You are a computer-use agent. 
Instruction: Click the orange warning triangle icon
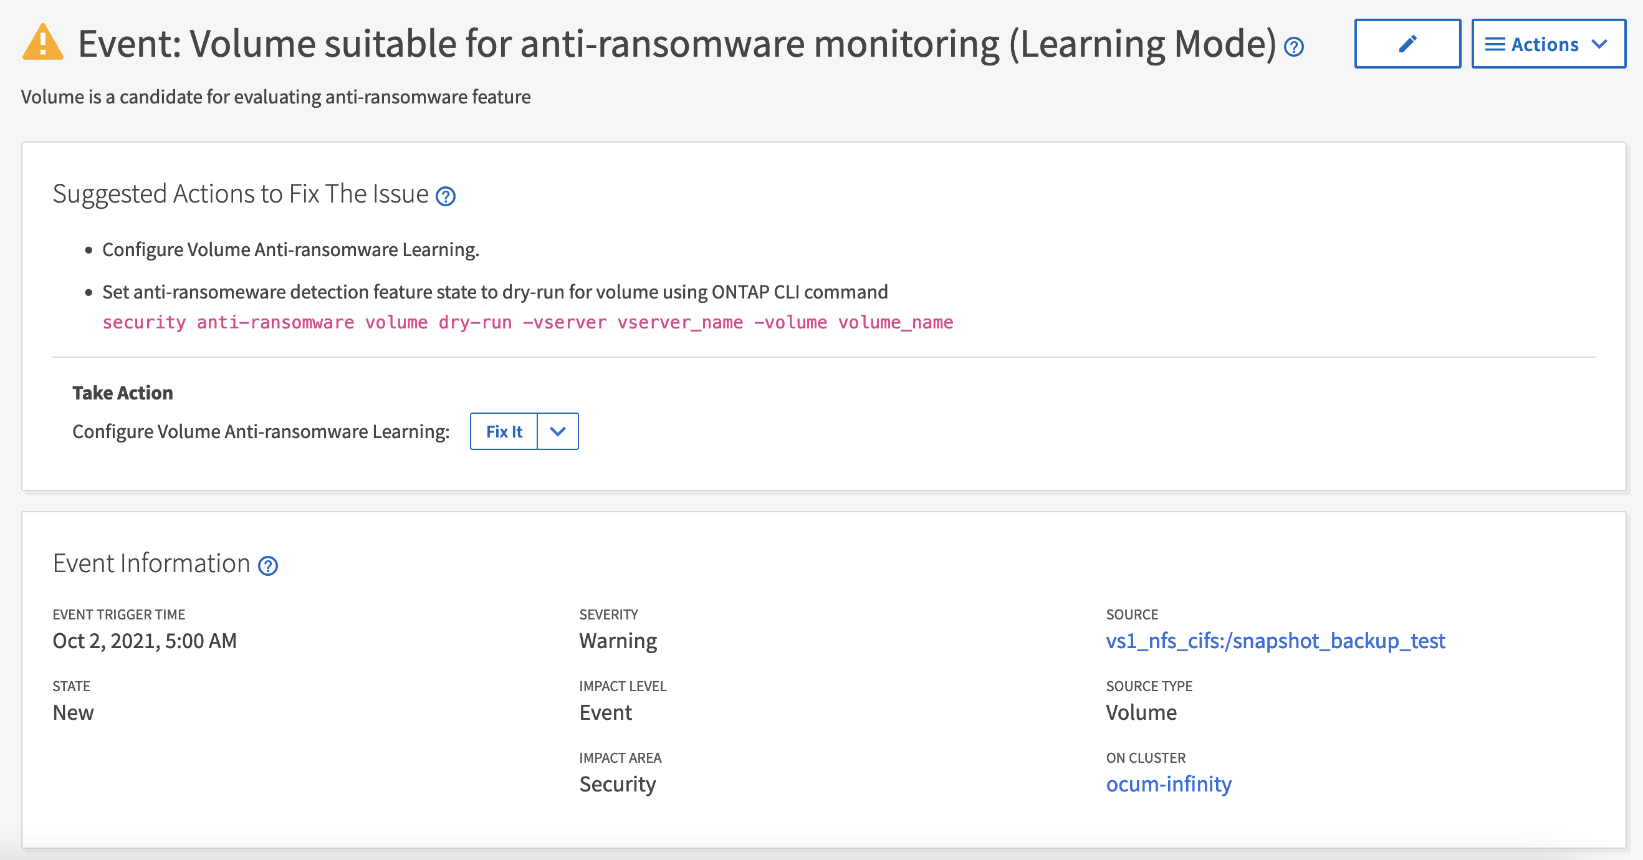pos(42,43)
